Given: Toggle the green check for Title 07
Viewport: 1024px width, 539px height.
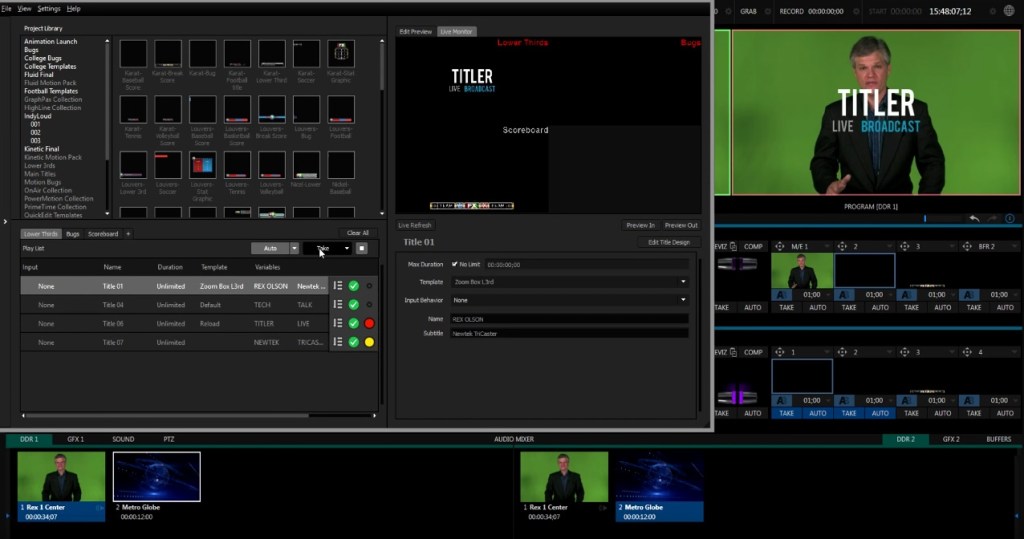Looking at the screenshot, I should pos(353,342).
